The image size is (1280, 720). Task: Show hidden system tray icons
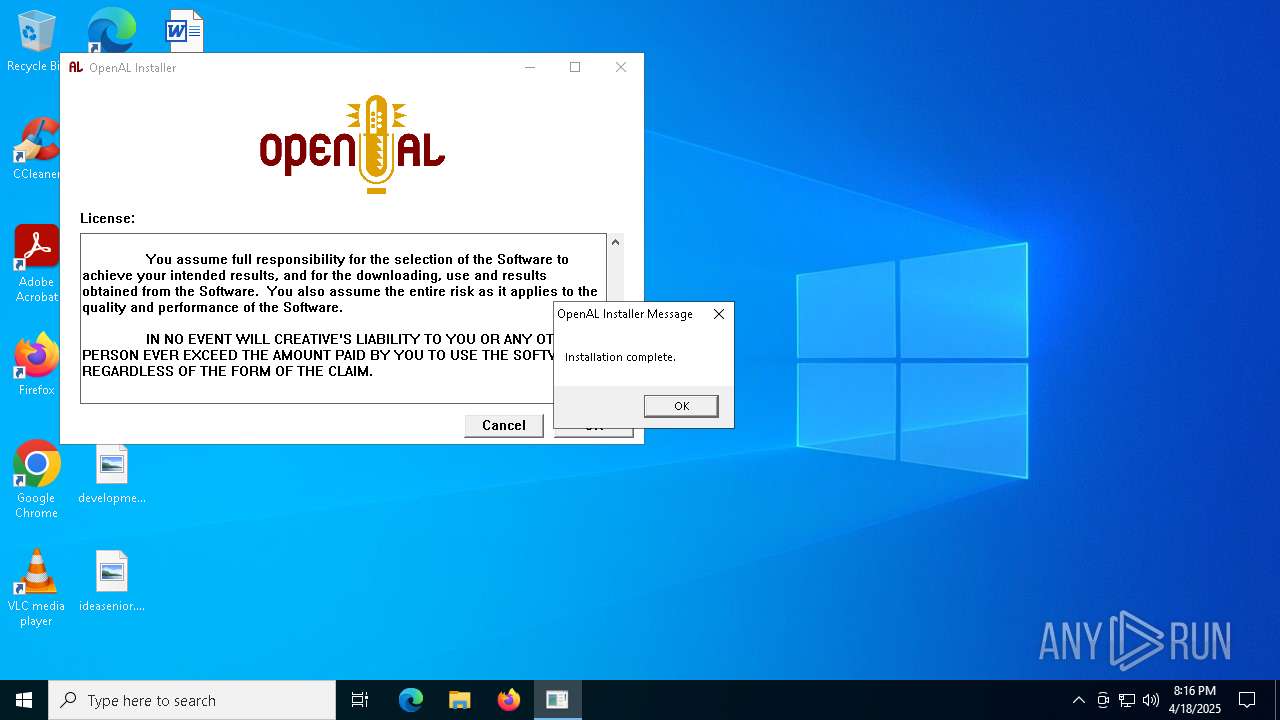[x=1078, y=700]
